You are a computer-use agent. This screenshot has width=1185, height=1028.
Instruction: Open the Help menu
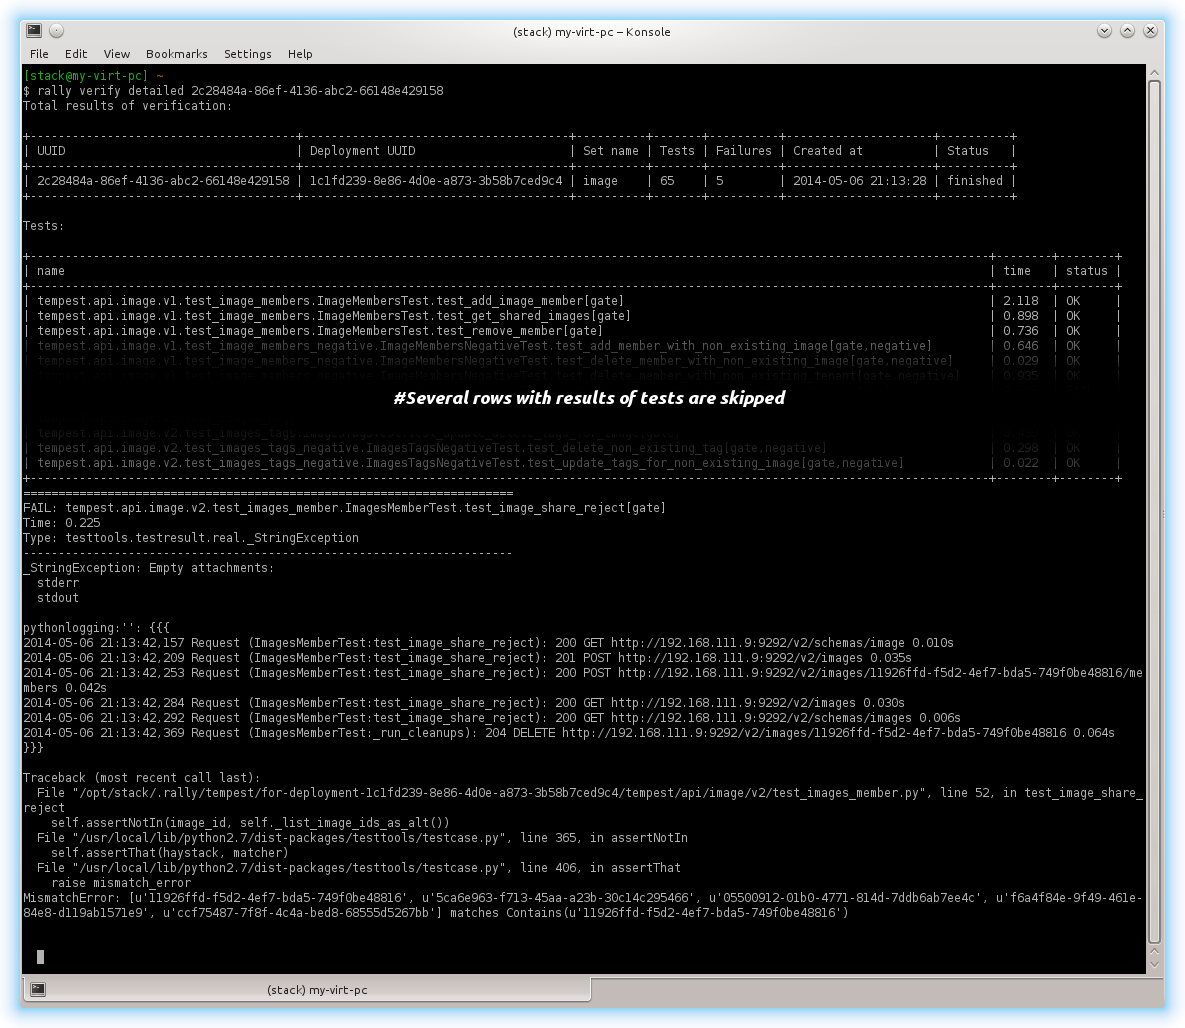pyautogui.click(x=300, y=54)
